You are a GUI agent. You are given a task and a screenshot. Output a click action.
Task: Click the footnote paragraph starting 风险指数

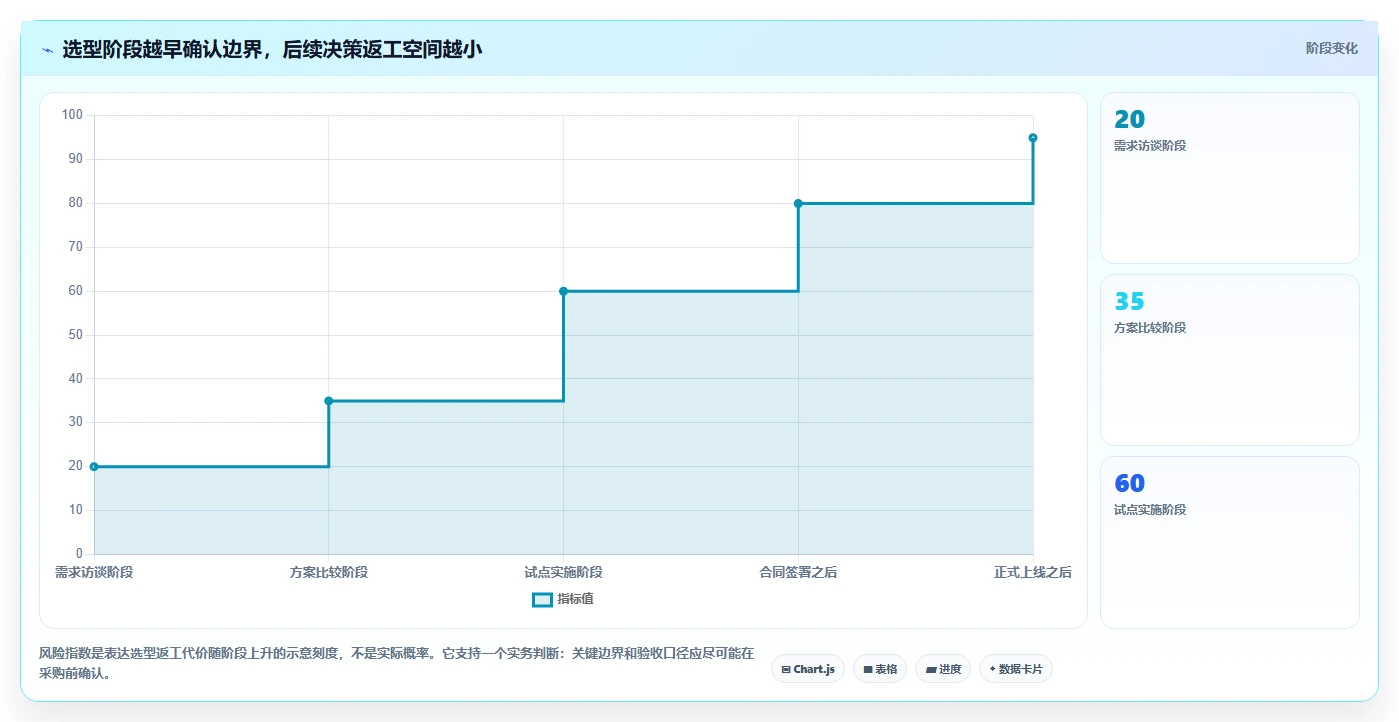pyautogui.click(x=397, y=663)
